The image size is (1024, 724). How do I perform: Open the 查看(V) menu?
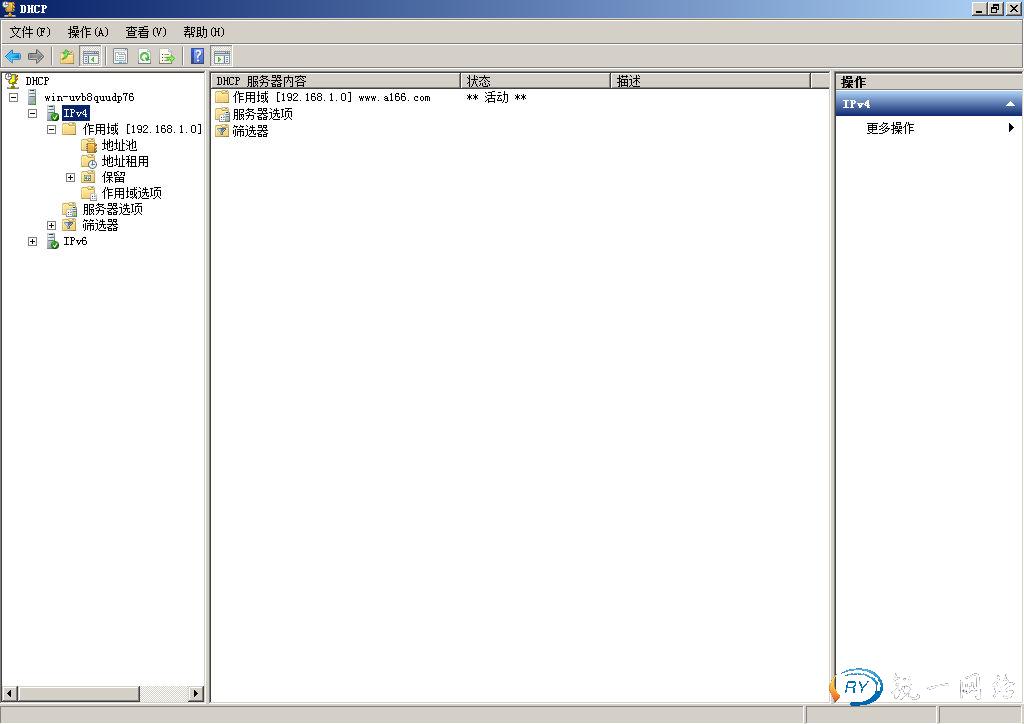coord(146,32)
